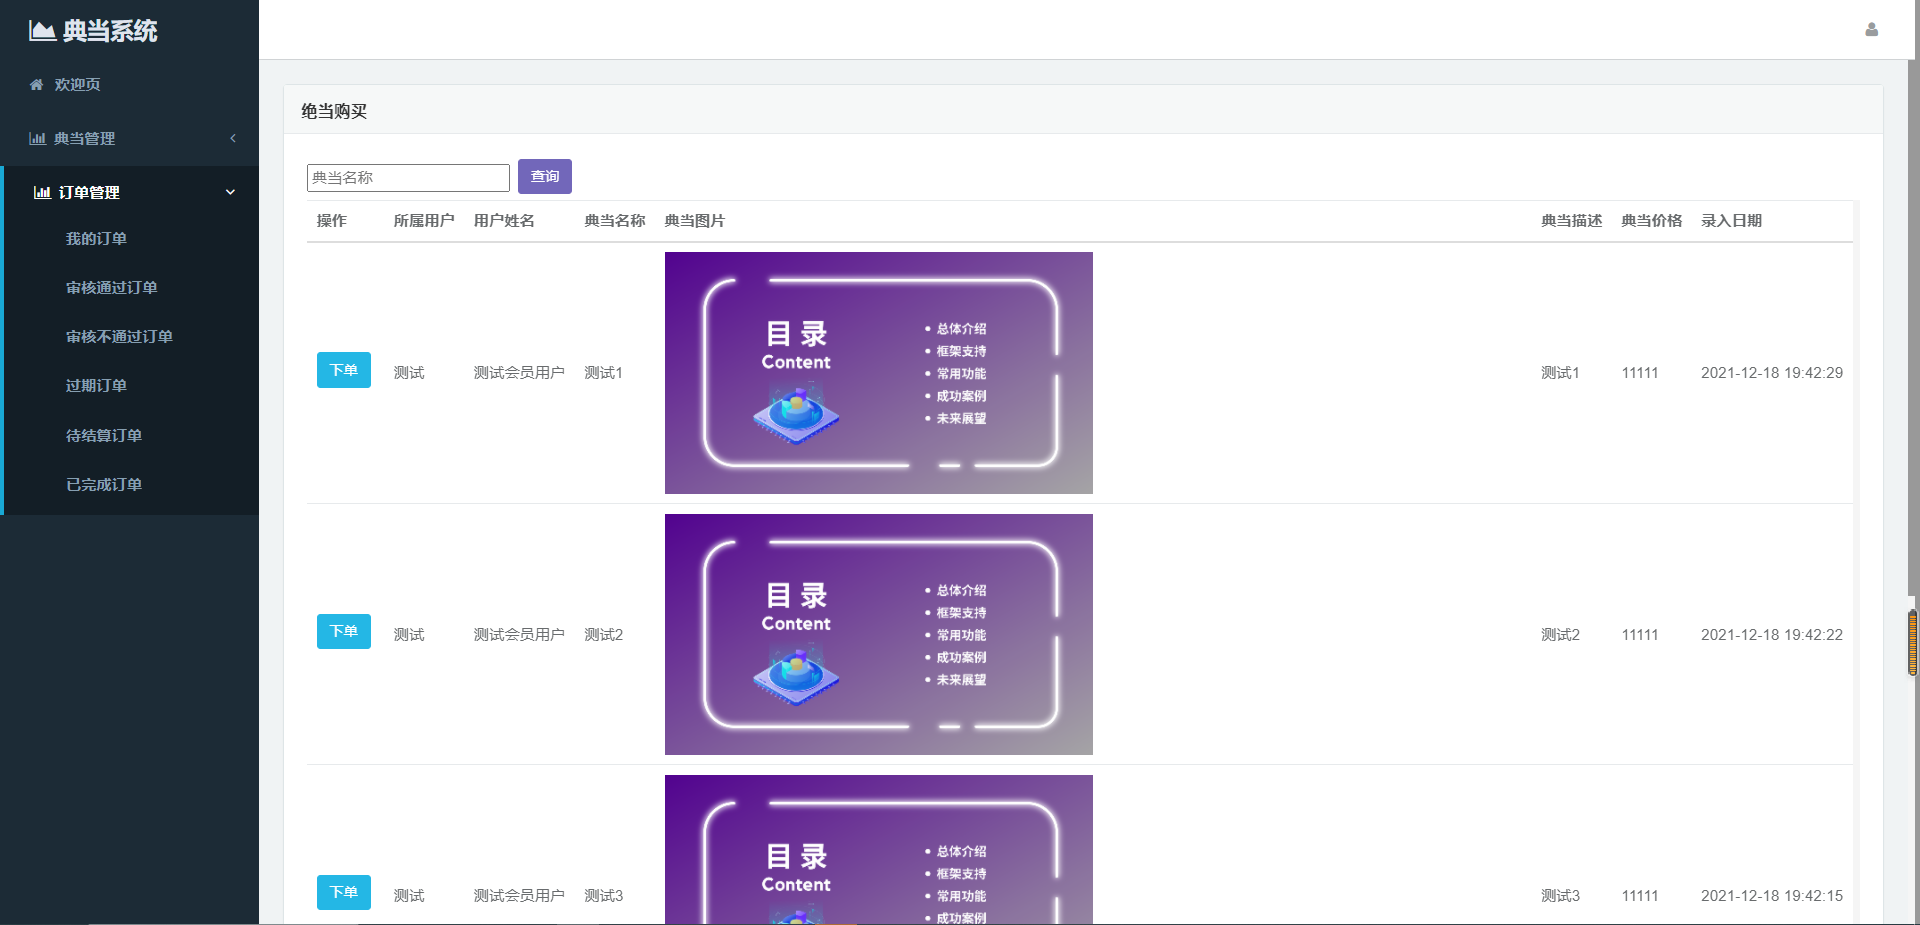Click the chart icon beside 典当管理
Image resolution: width=1920 pixels, height=925 pixels.
pos(37,139)
